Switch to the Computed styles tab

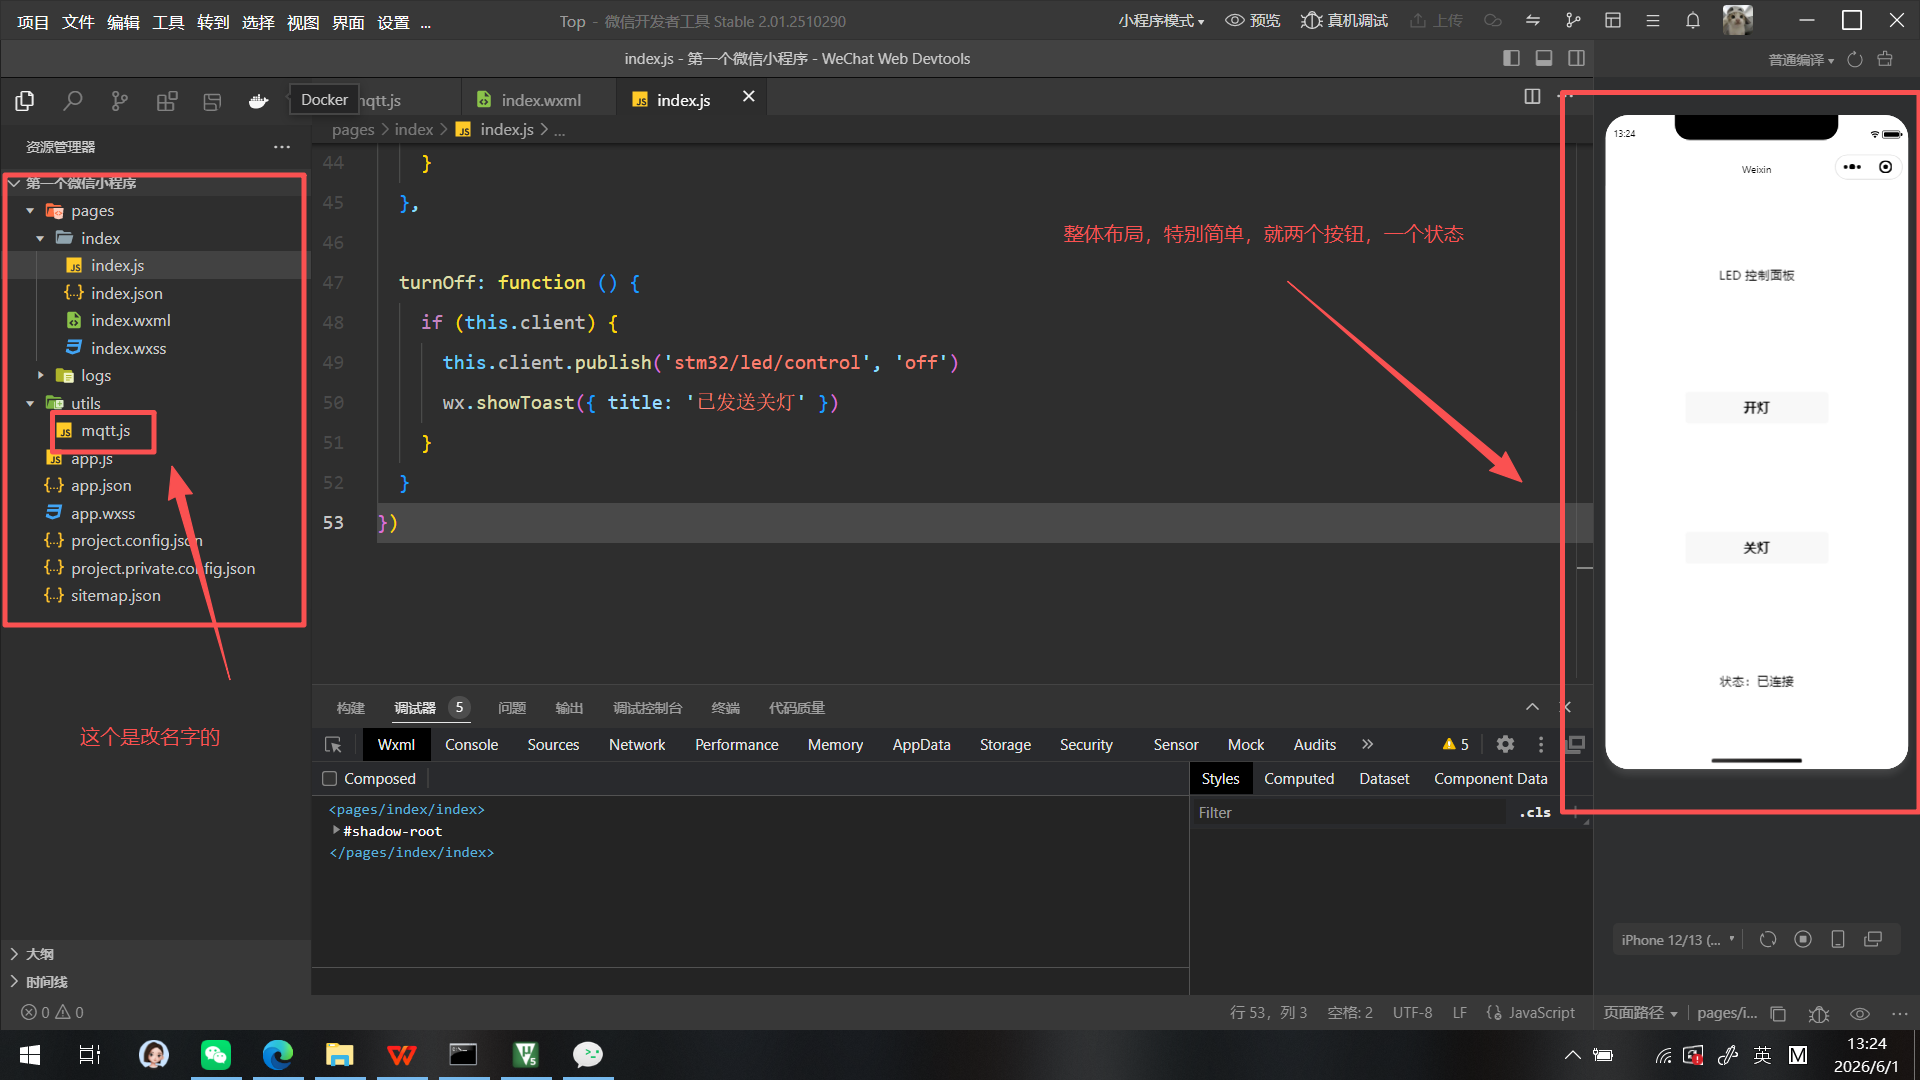coord(1298,778)
